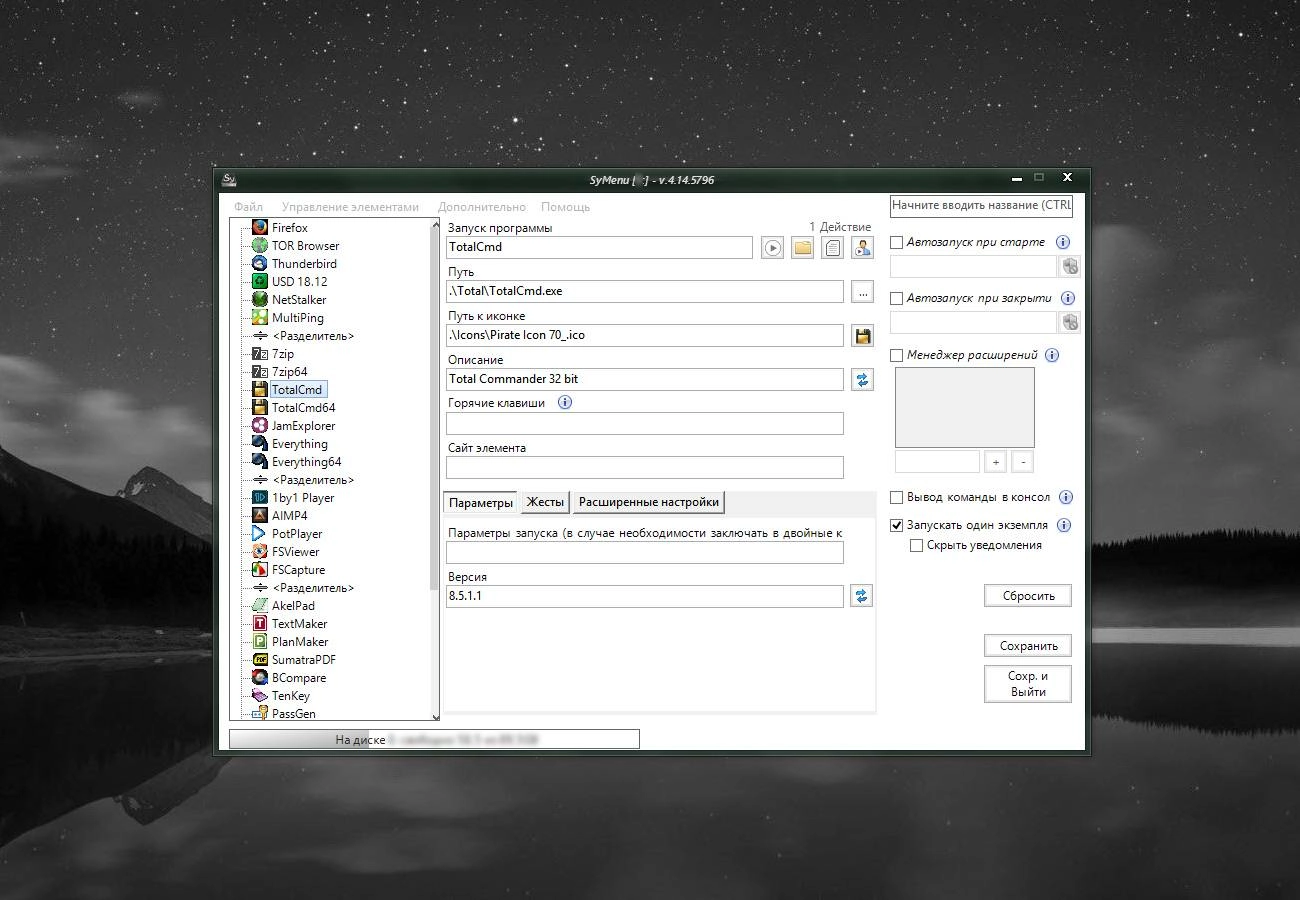Click the refresh icon beside version field

click(861, 596)
